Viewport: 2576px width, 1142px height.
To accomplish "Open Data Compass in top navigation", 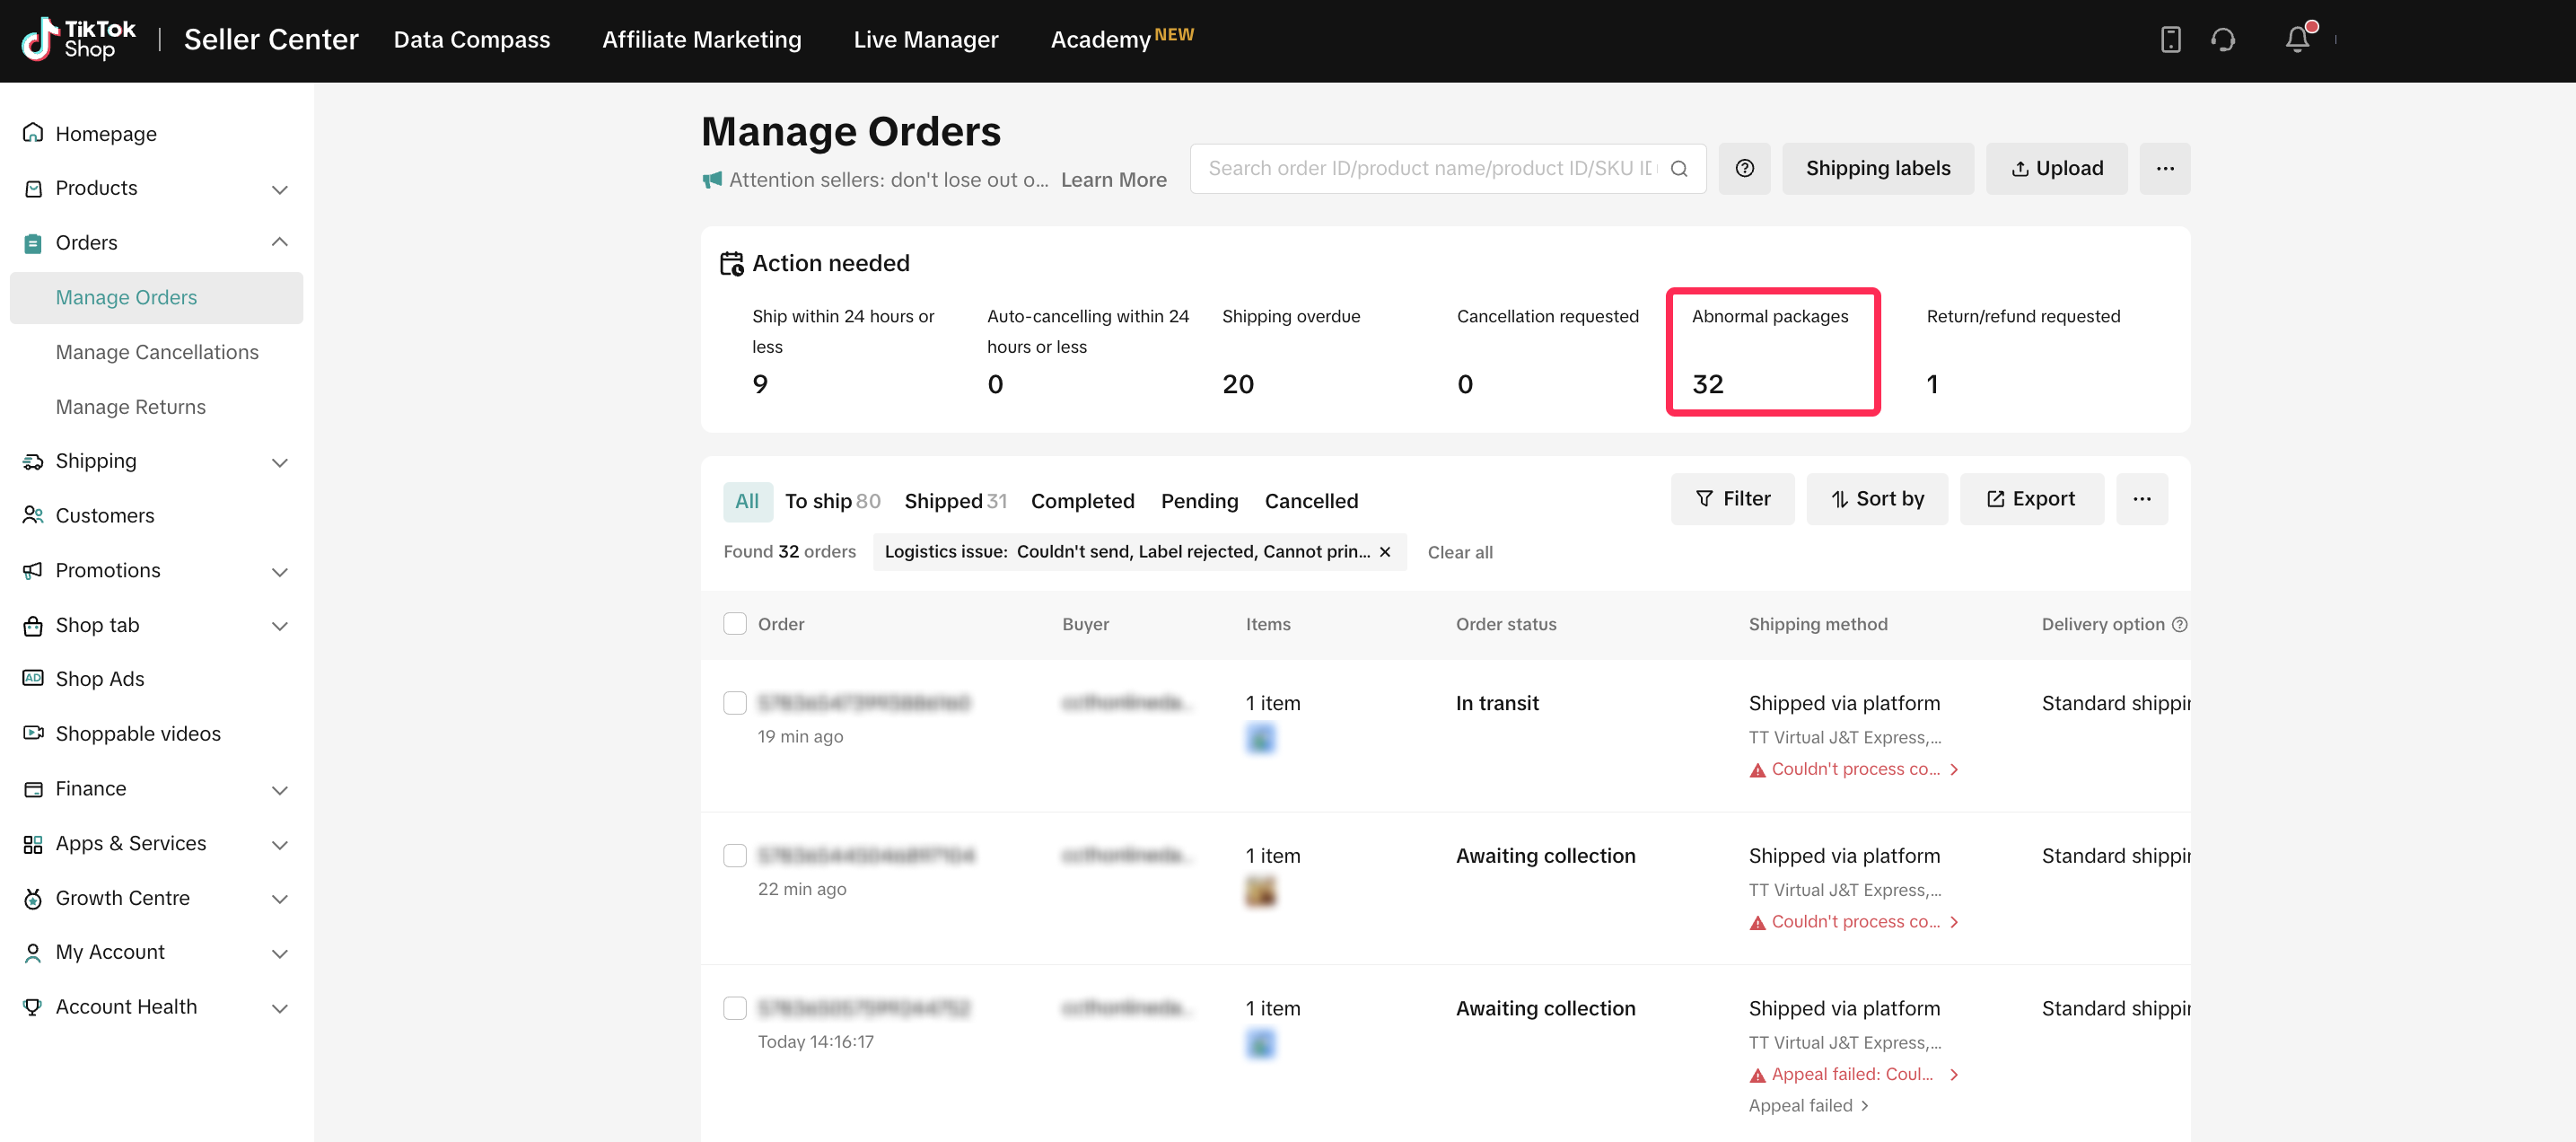I will (x=471, y=40).
